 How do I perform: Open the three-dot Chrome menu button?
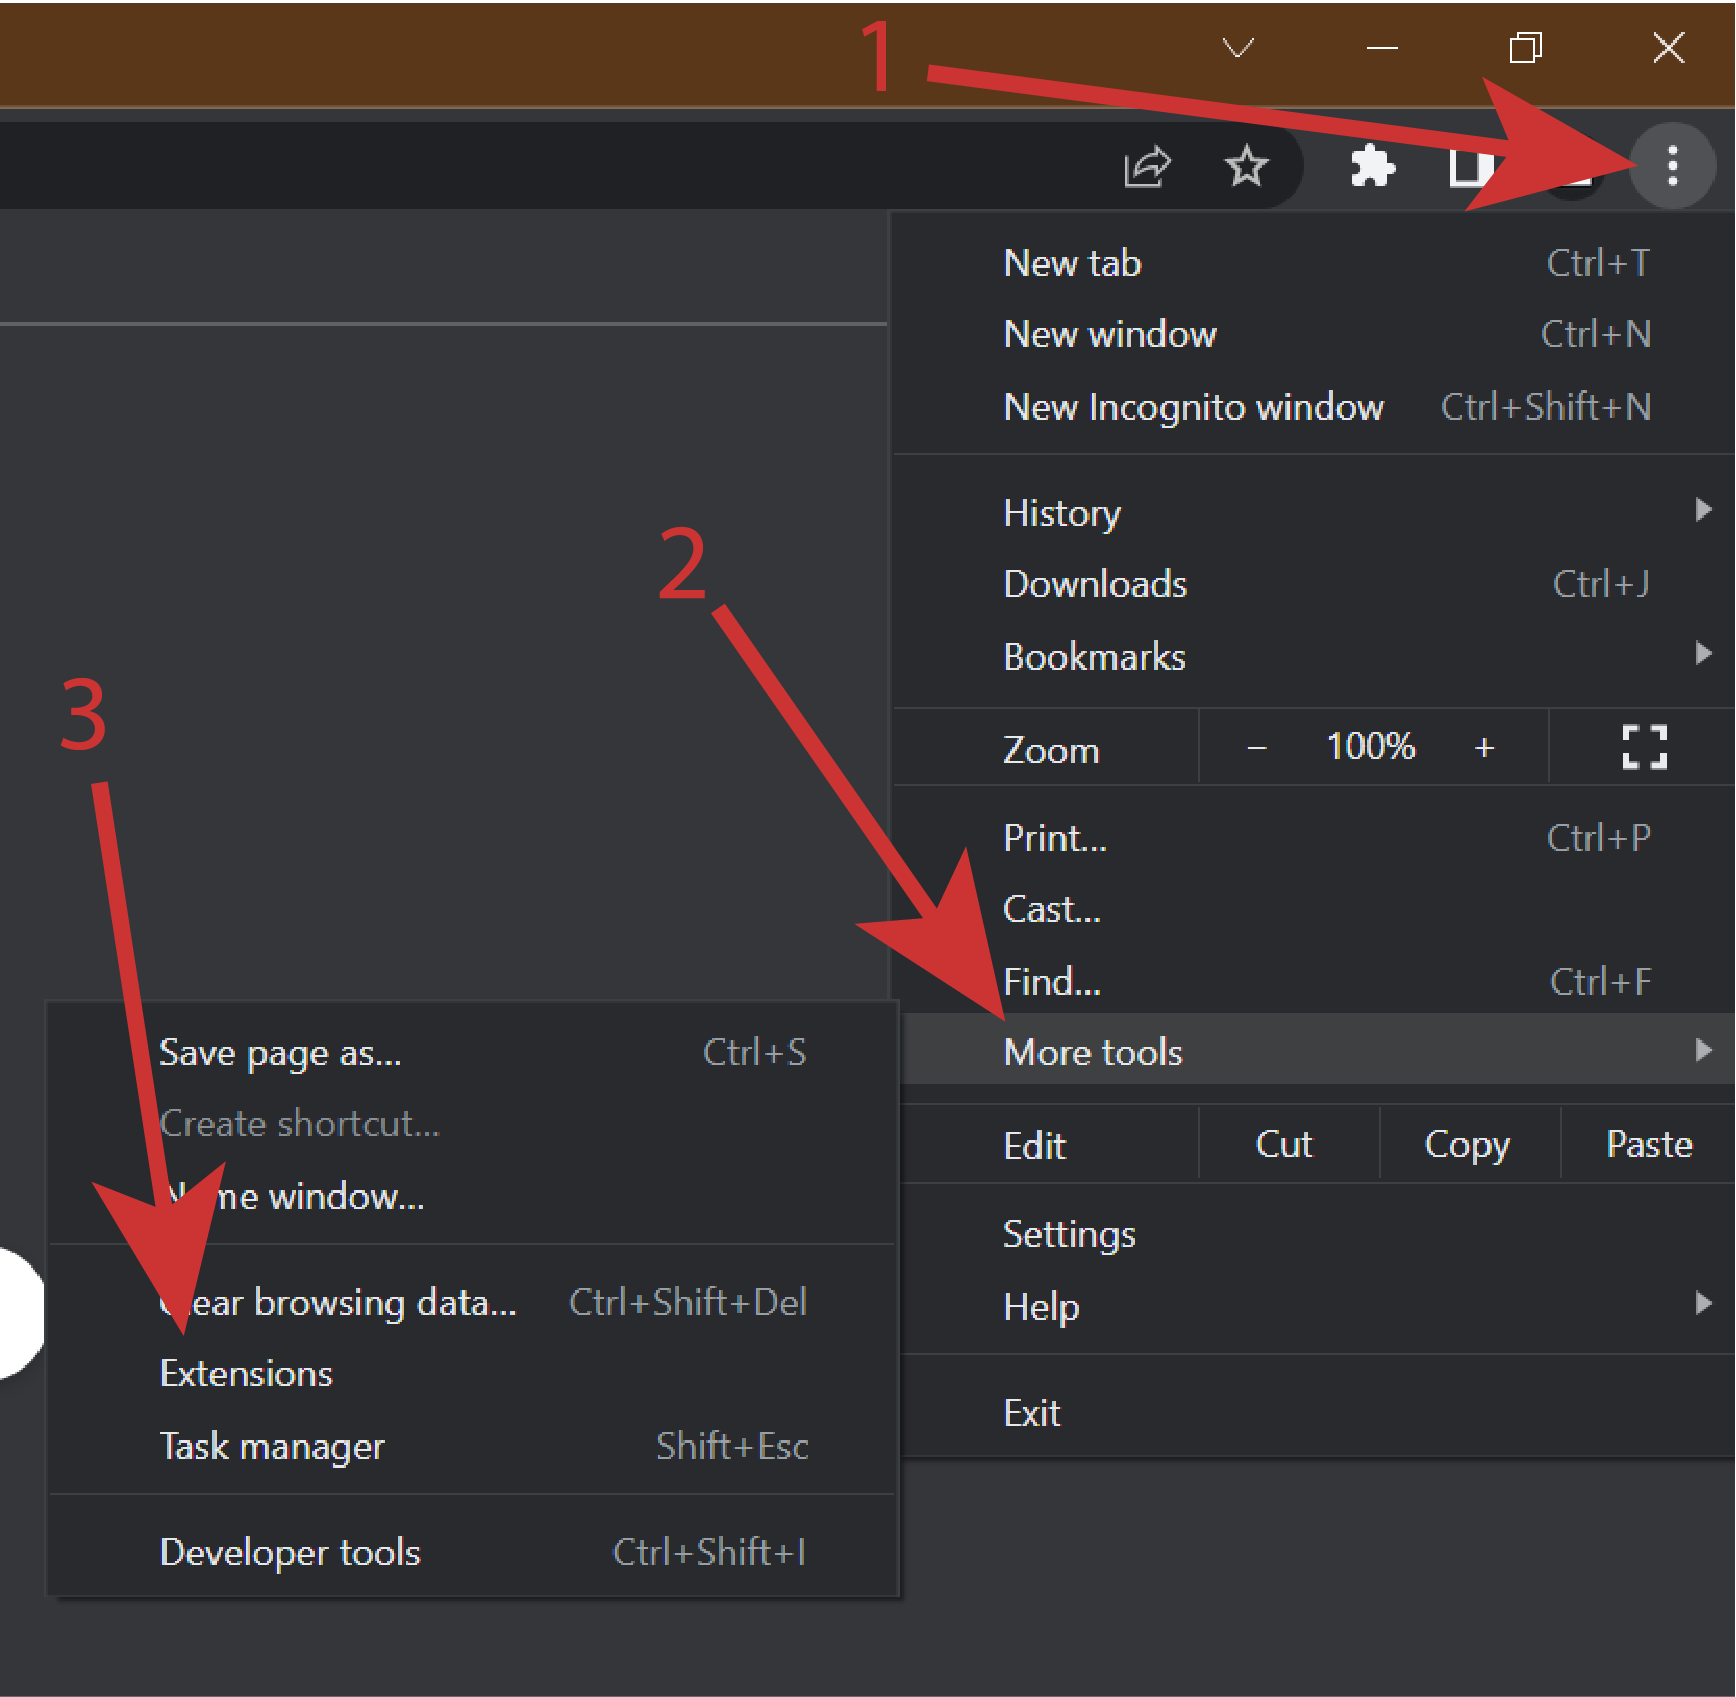pos(1672,165)
